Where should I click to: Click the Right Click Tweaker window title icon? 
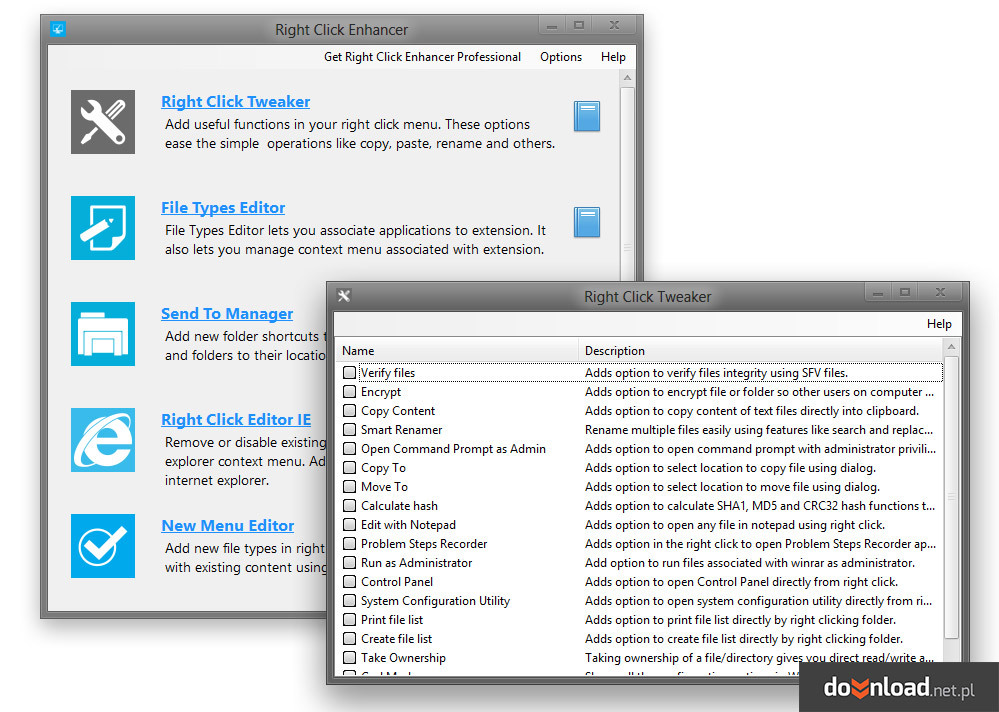tap(344, 296)
